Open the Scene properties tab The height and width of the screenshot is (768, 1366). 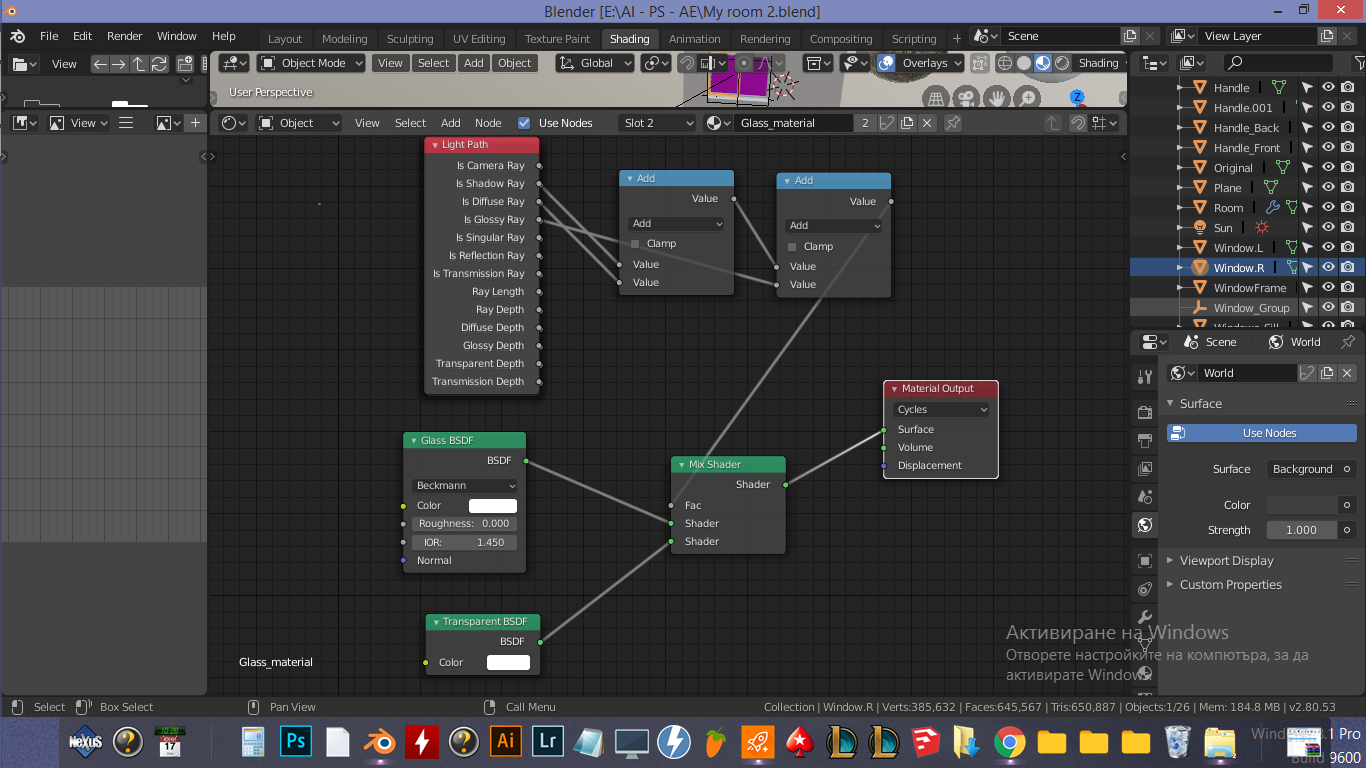pos(1145,496)
